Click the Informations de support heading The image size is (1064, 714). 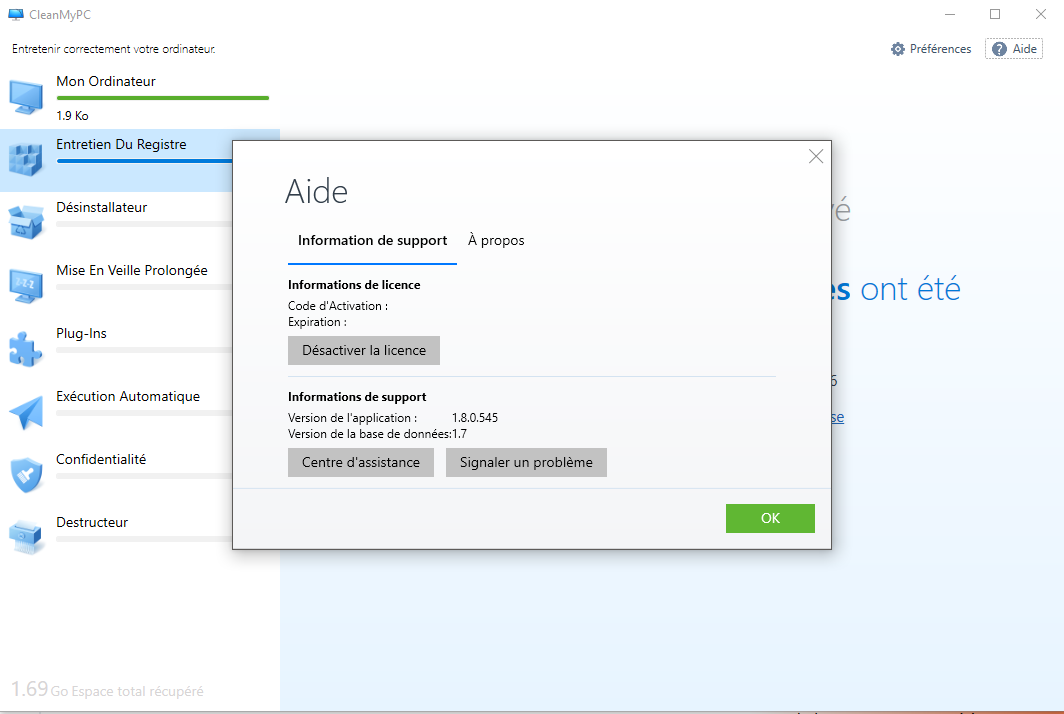357,397
